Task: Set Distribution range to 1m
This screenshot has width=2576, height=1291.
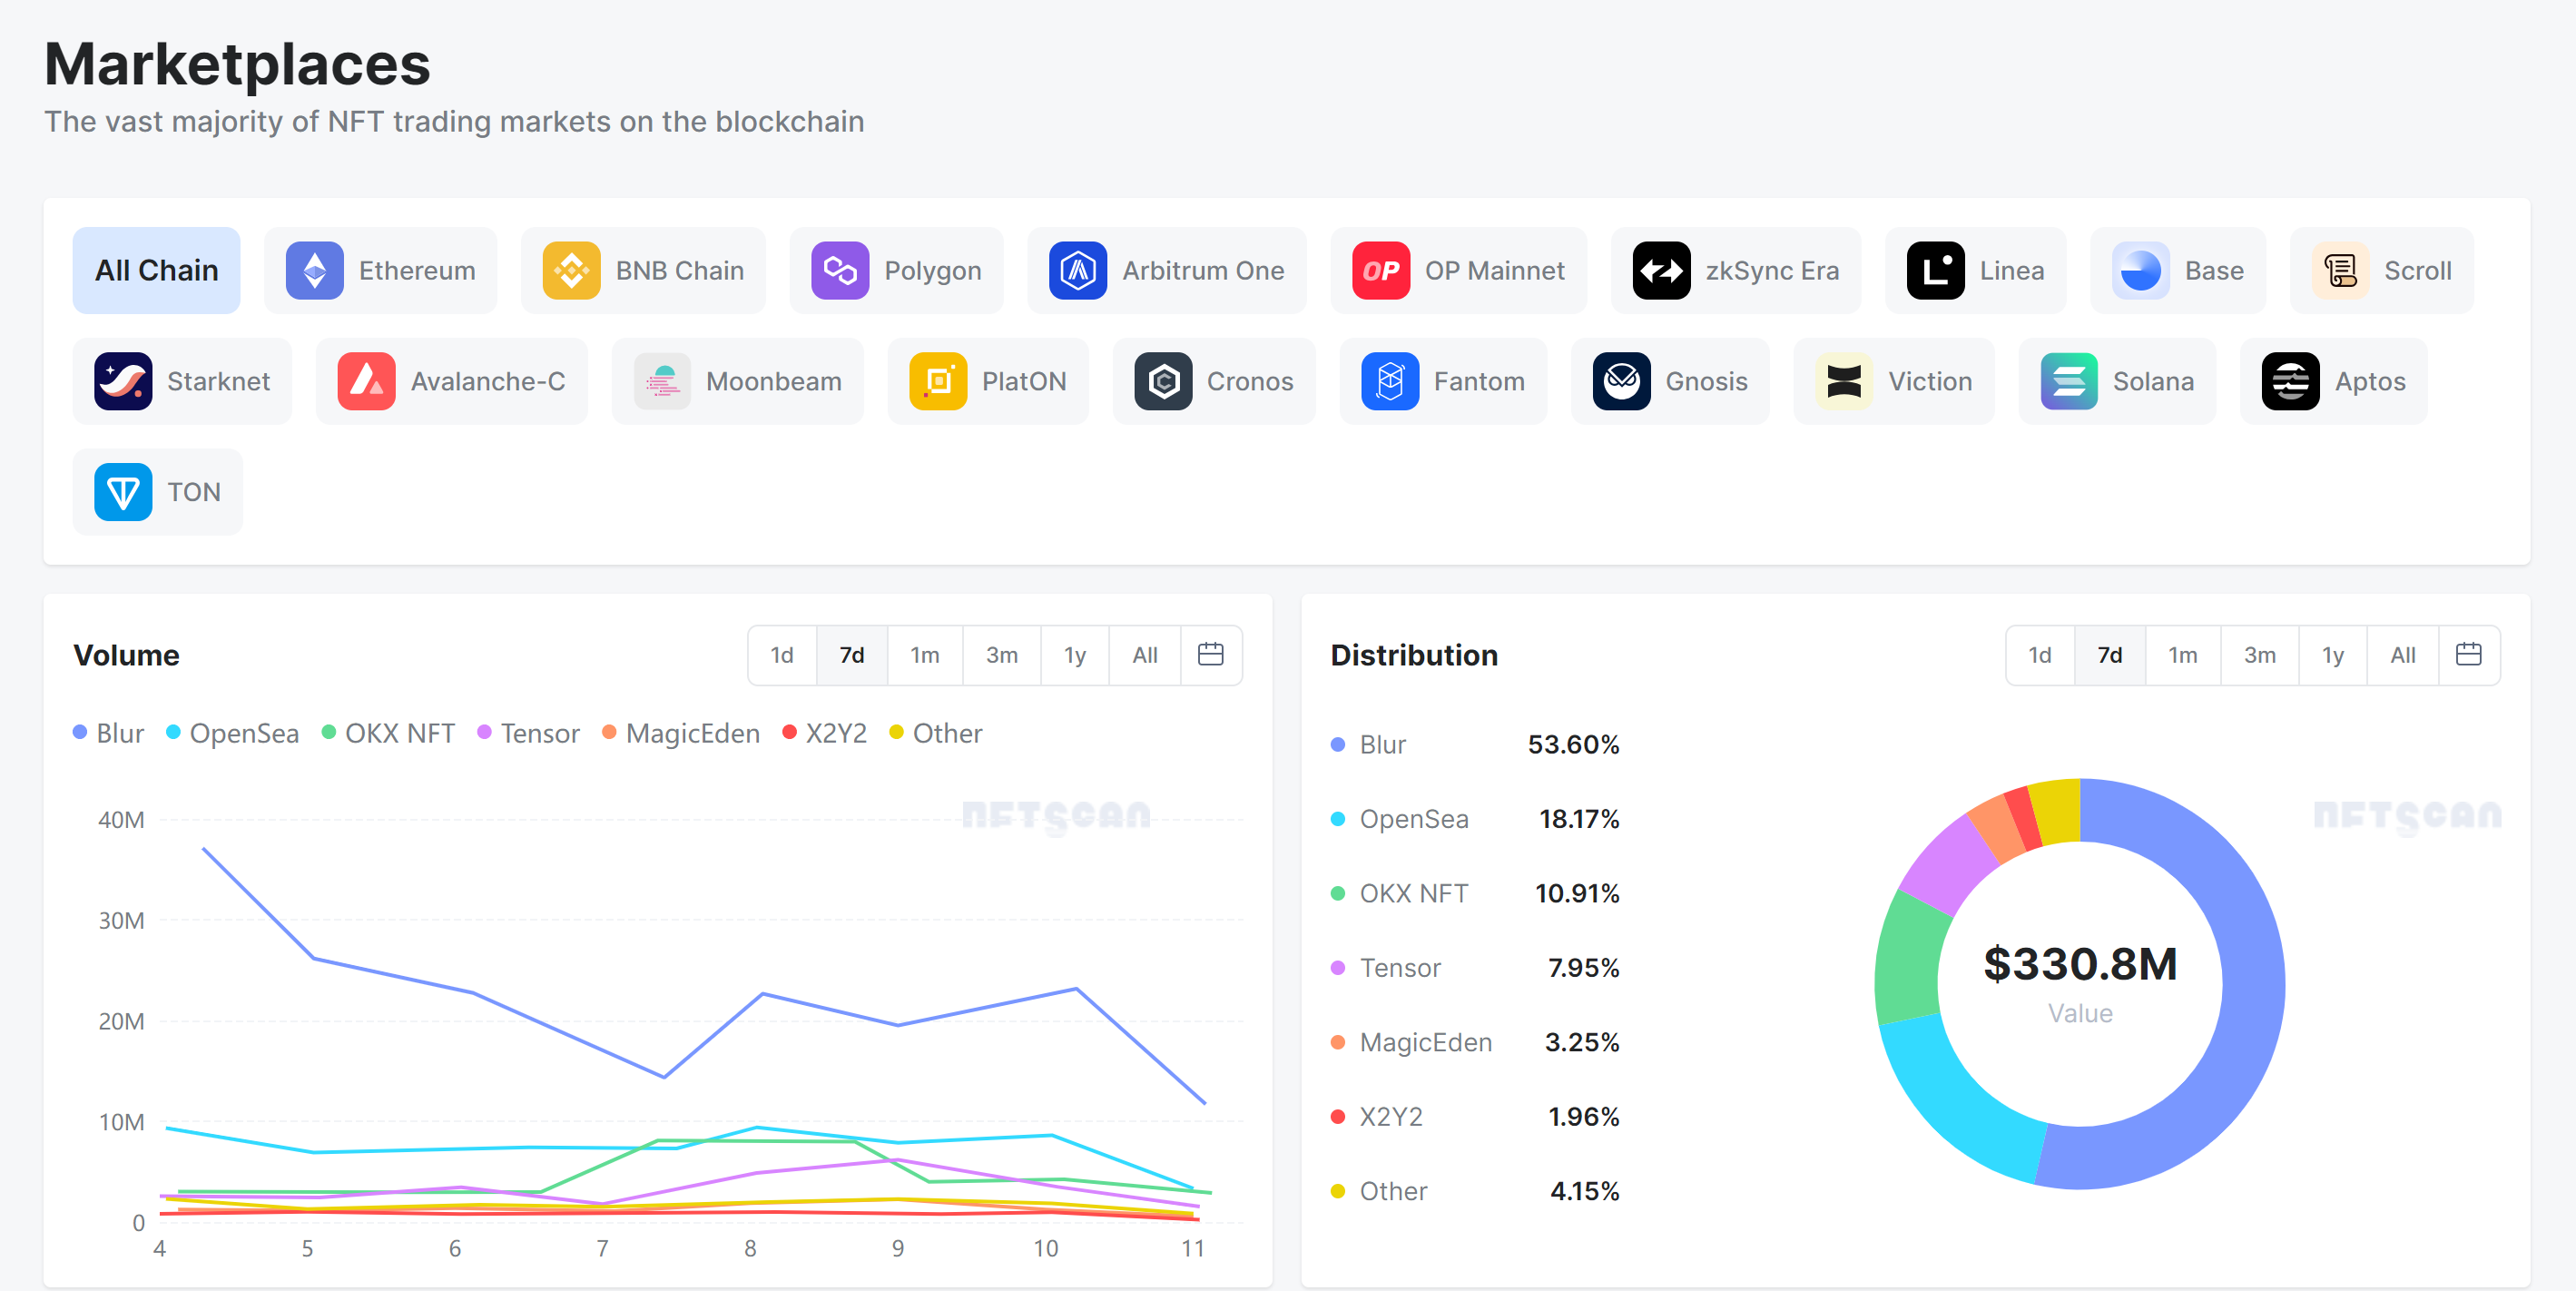Action: tap(2183, 655)
